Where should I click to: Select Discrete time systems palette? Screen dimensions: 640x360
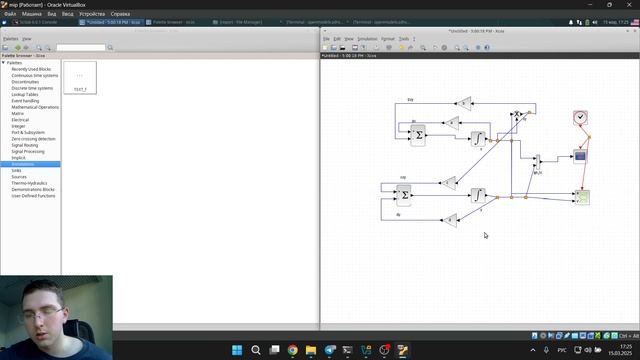[32, 88]
